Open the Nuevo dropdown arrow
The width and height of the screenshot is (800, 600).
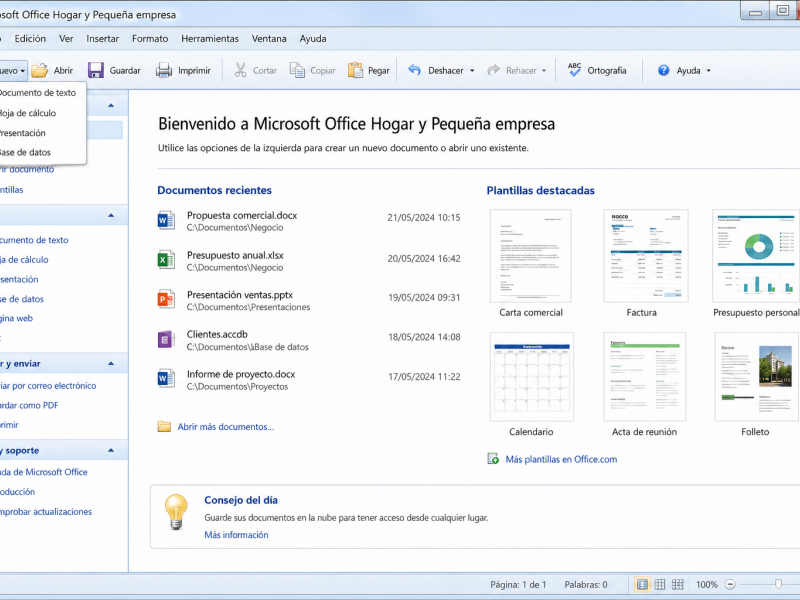(x=23, y=71)
